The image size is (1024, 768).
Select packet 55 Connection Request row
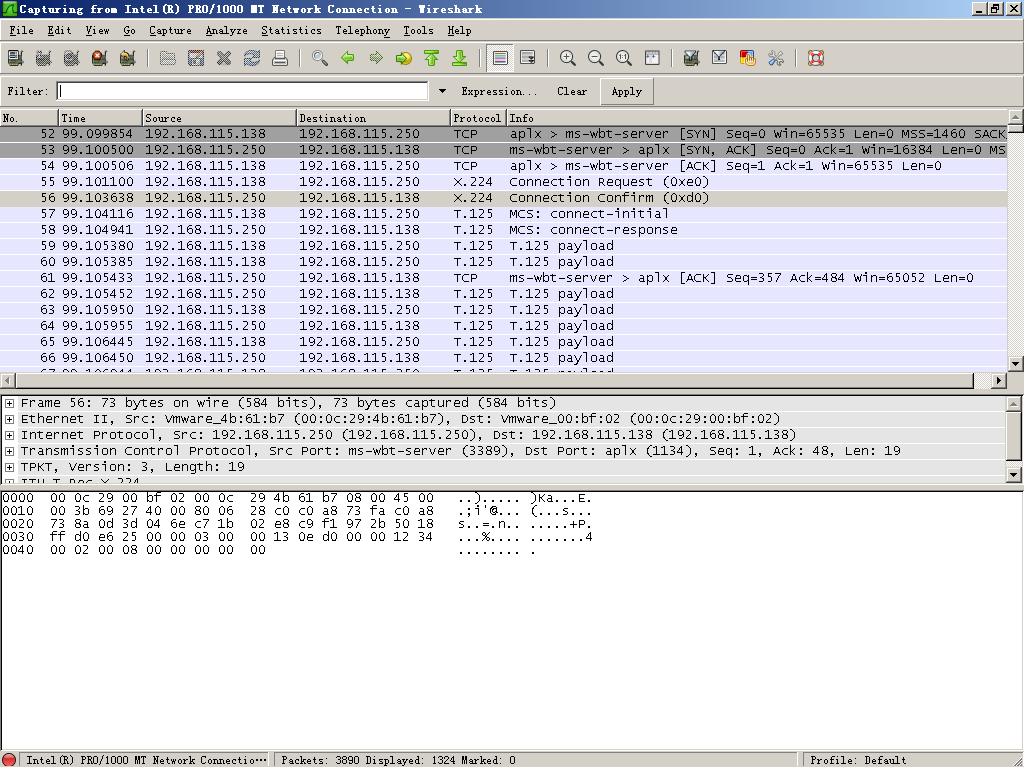pos(504,182)
